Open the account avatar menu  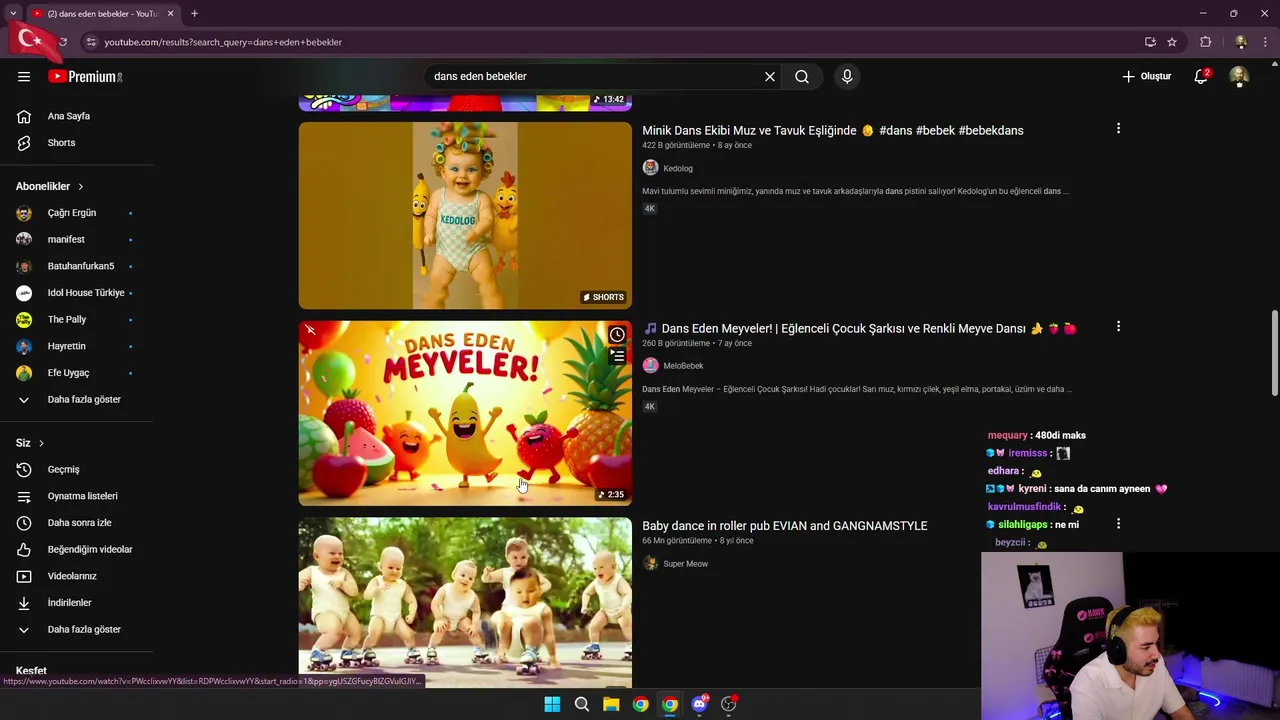click(1239, 76)
